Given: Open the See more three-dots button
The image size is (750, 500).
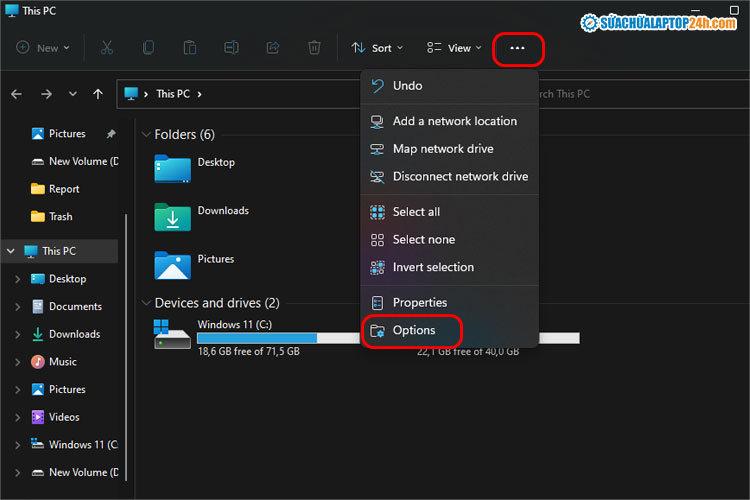Looking at the screenshot, I should point(518,48).
